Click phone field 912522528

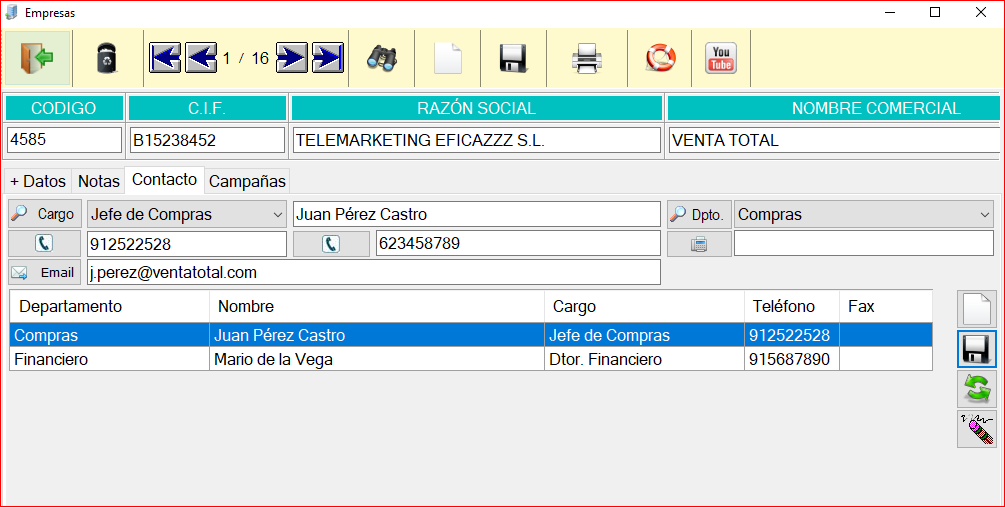coord(187,244)
